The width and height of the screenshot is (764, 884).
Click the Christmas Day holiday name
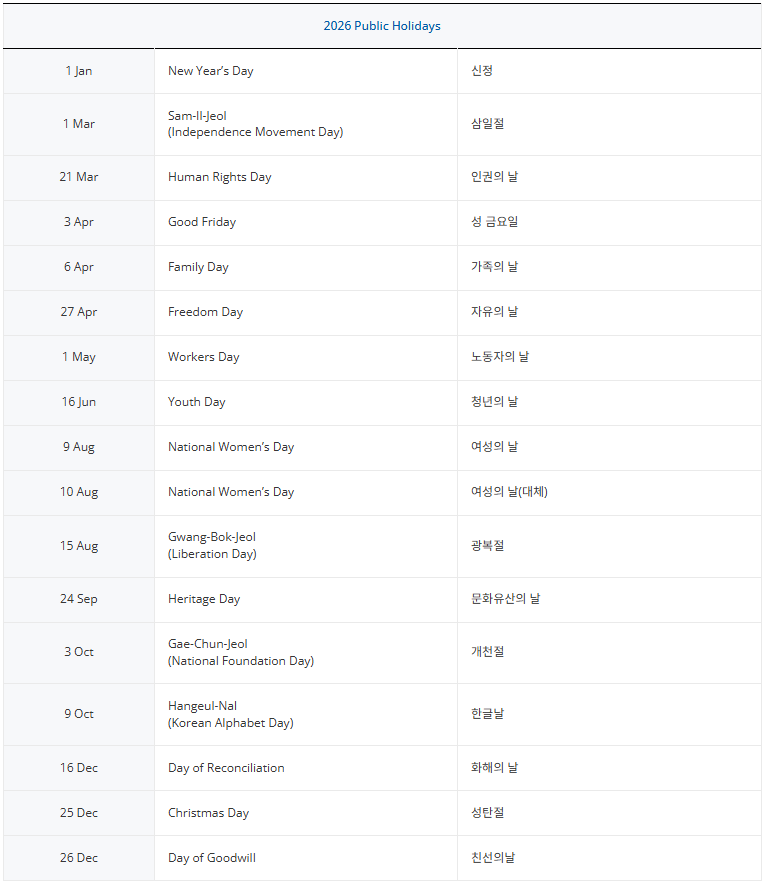[x=208, y=813]
